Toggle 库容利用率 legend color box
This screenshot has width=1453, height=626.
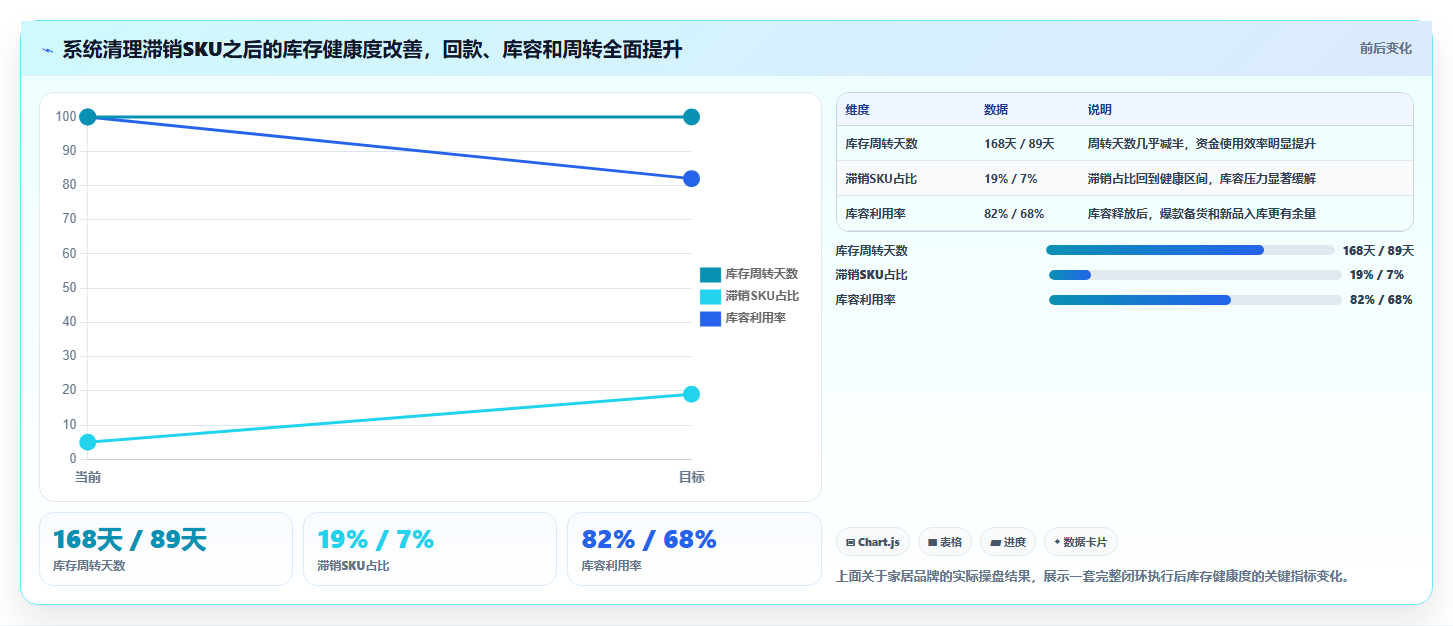(x=710, y=318)
